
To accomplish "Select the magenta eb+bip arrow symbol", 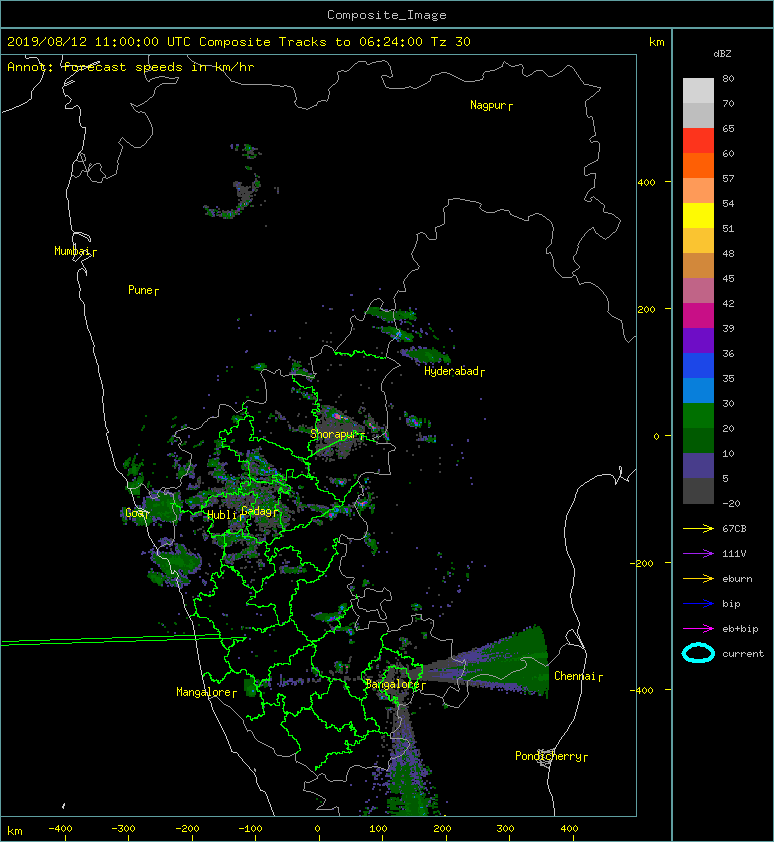I will tap(698, 629).
